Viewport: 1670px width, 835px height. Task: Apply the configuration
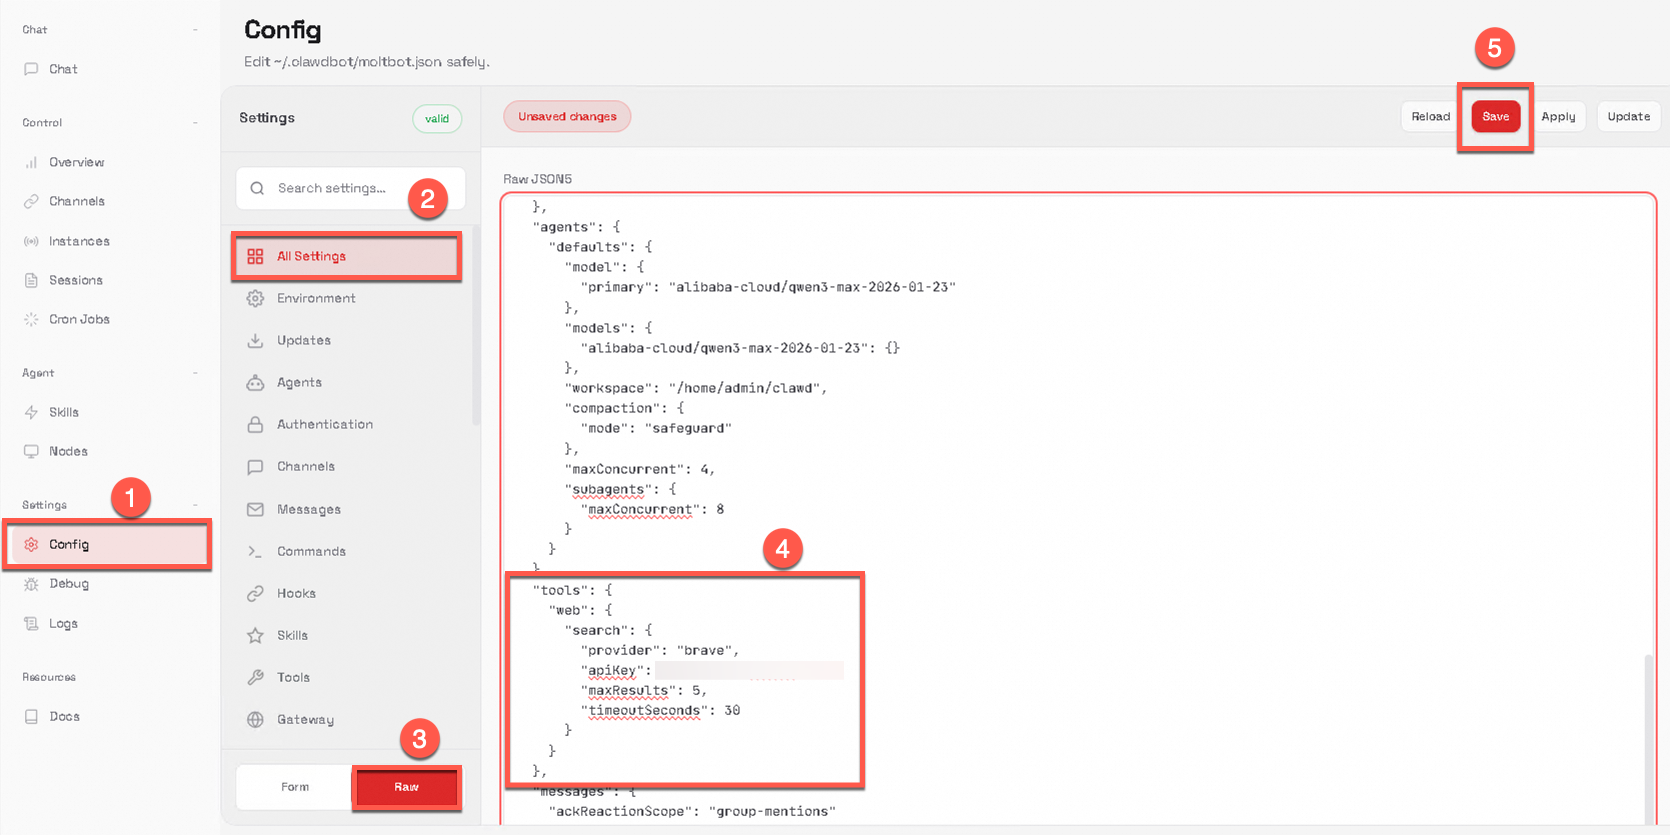pos(1558,116)
